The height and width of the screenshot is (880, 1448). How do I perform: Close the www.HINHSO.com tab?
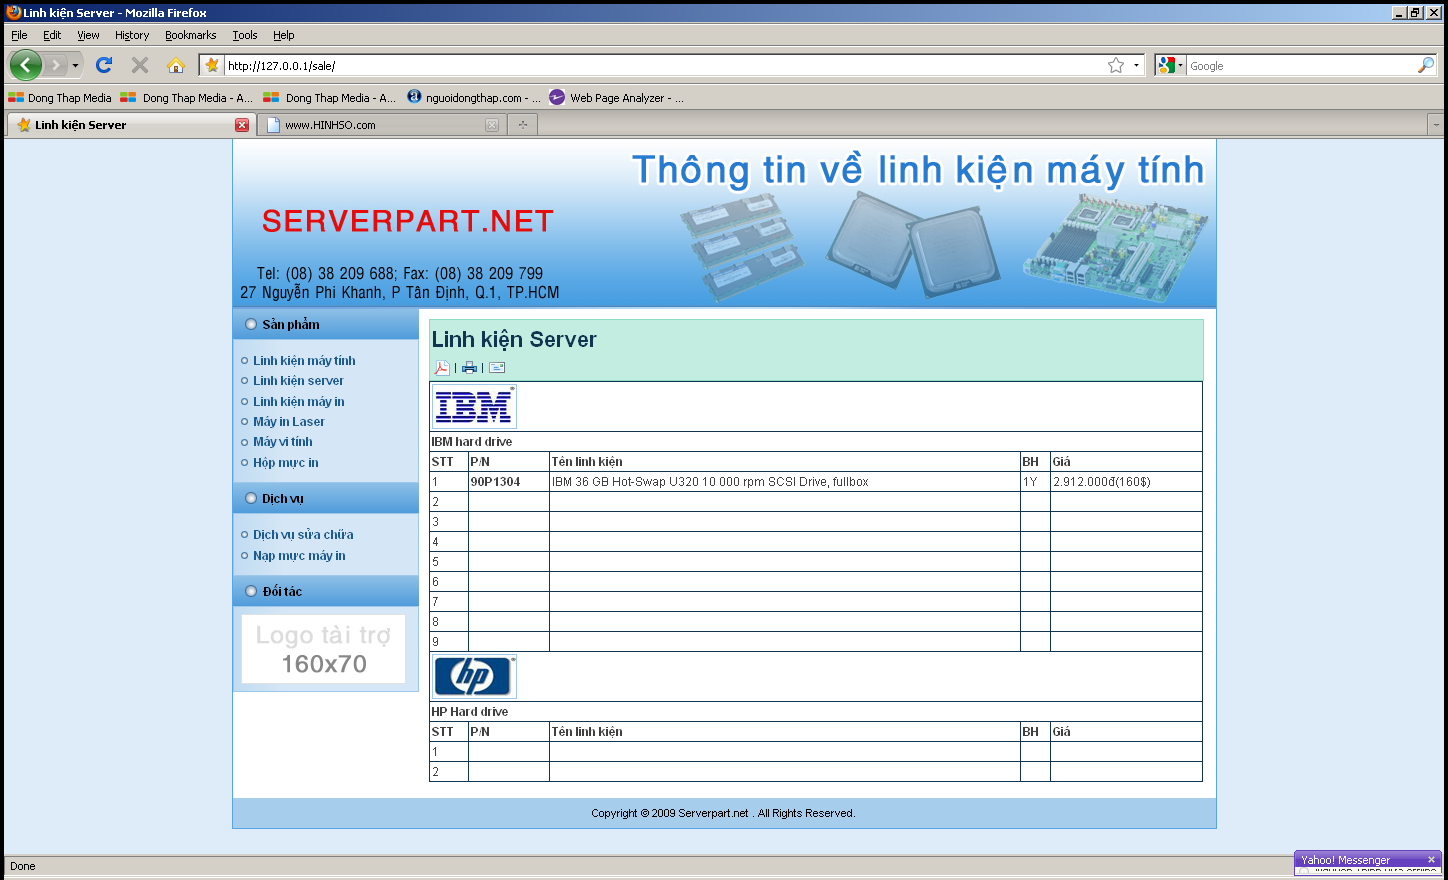coord(492,125)
